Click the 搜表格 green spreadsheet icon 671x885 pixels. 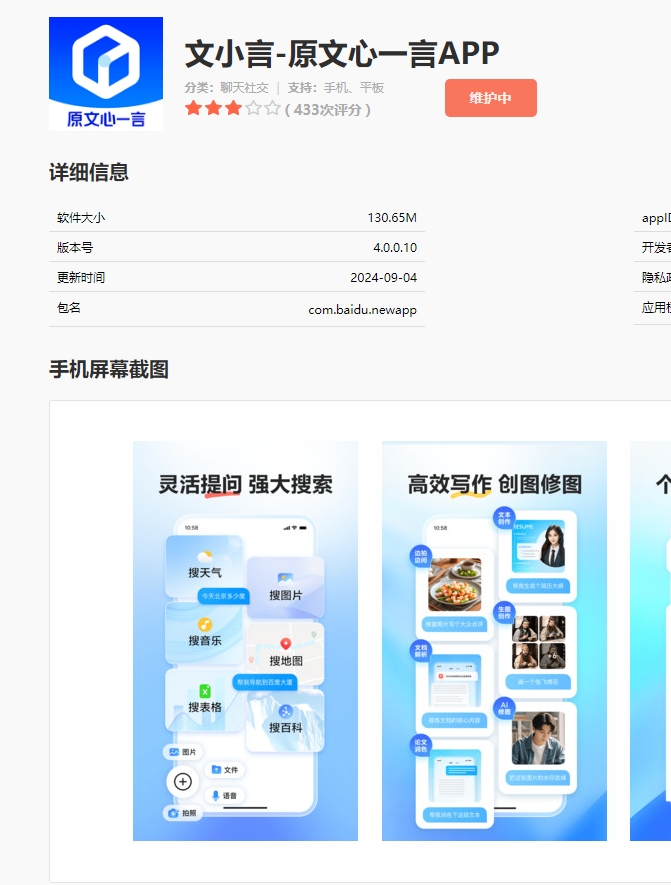(x=204, y=691)
